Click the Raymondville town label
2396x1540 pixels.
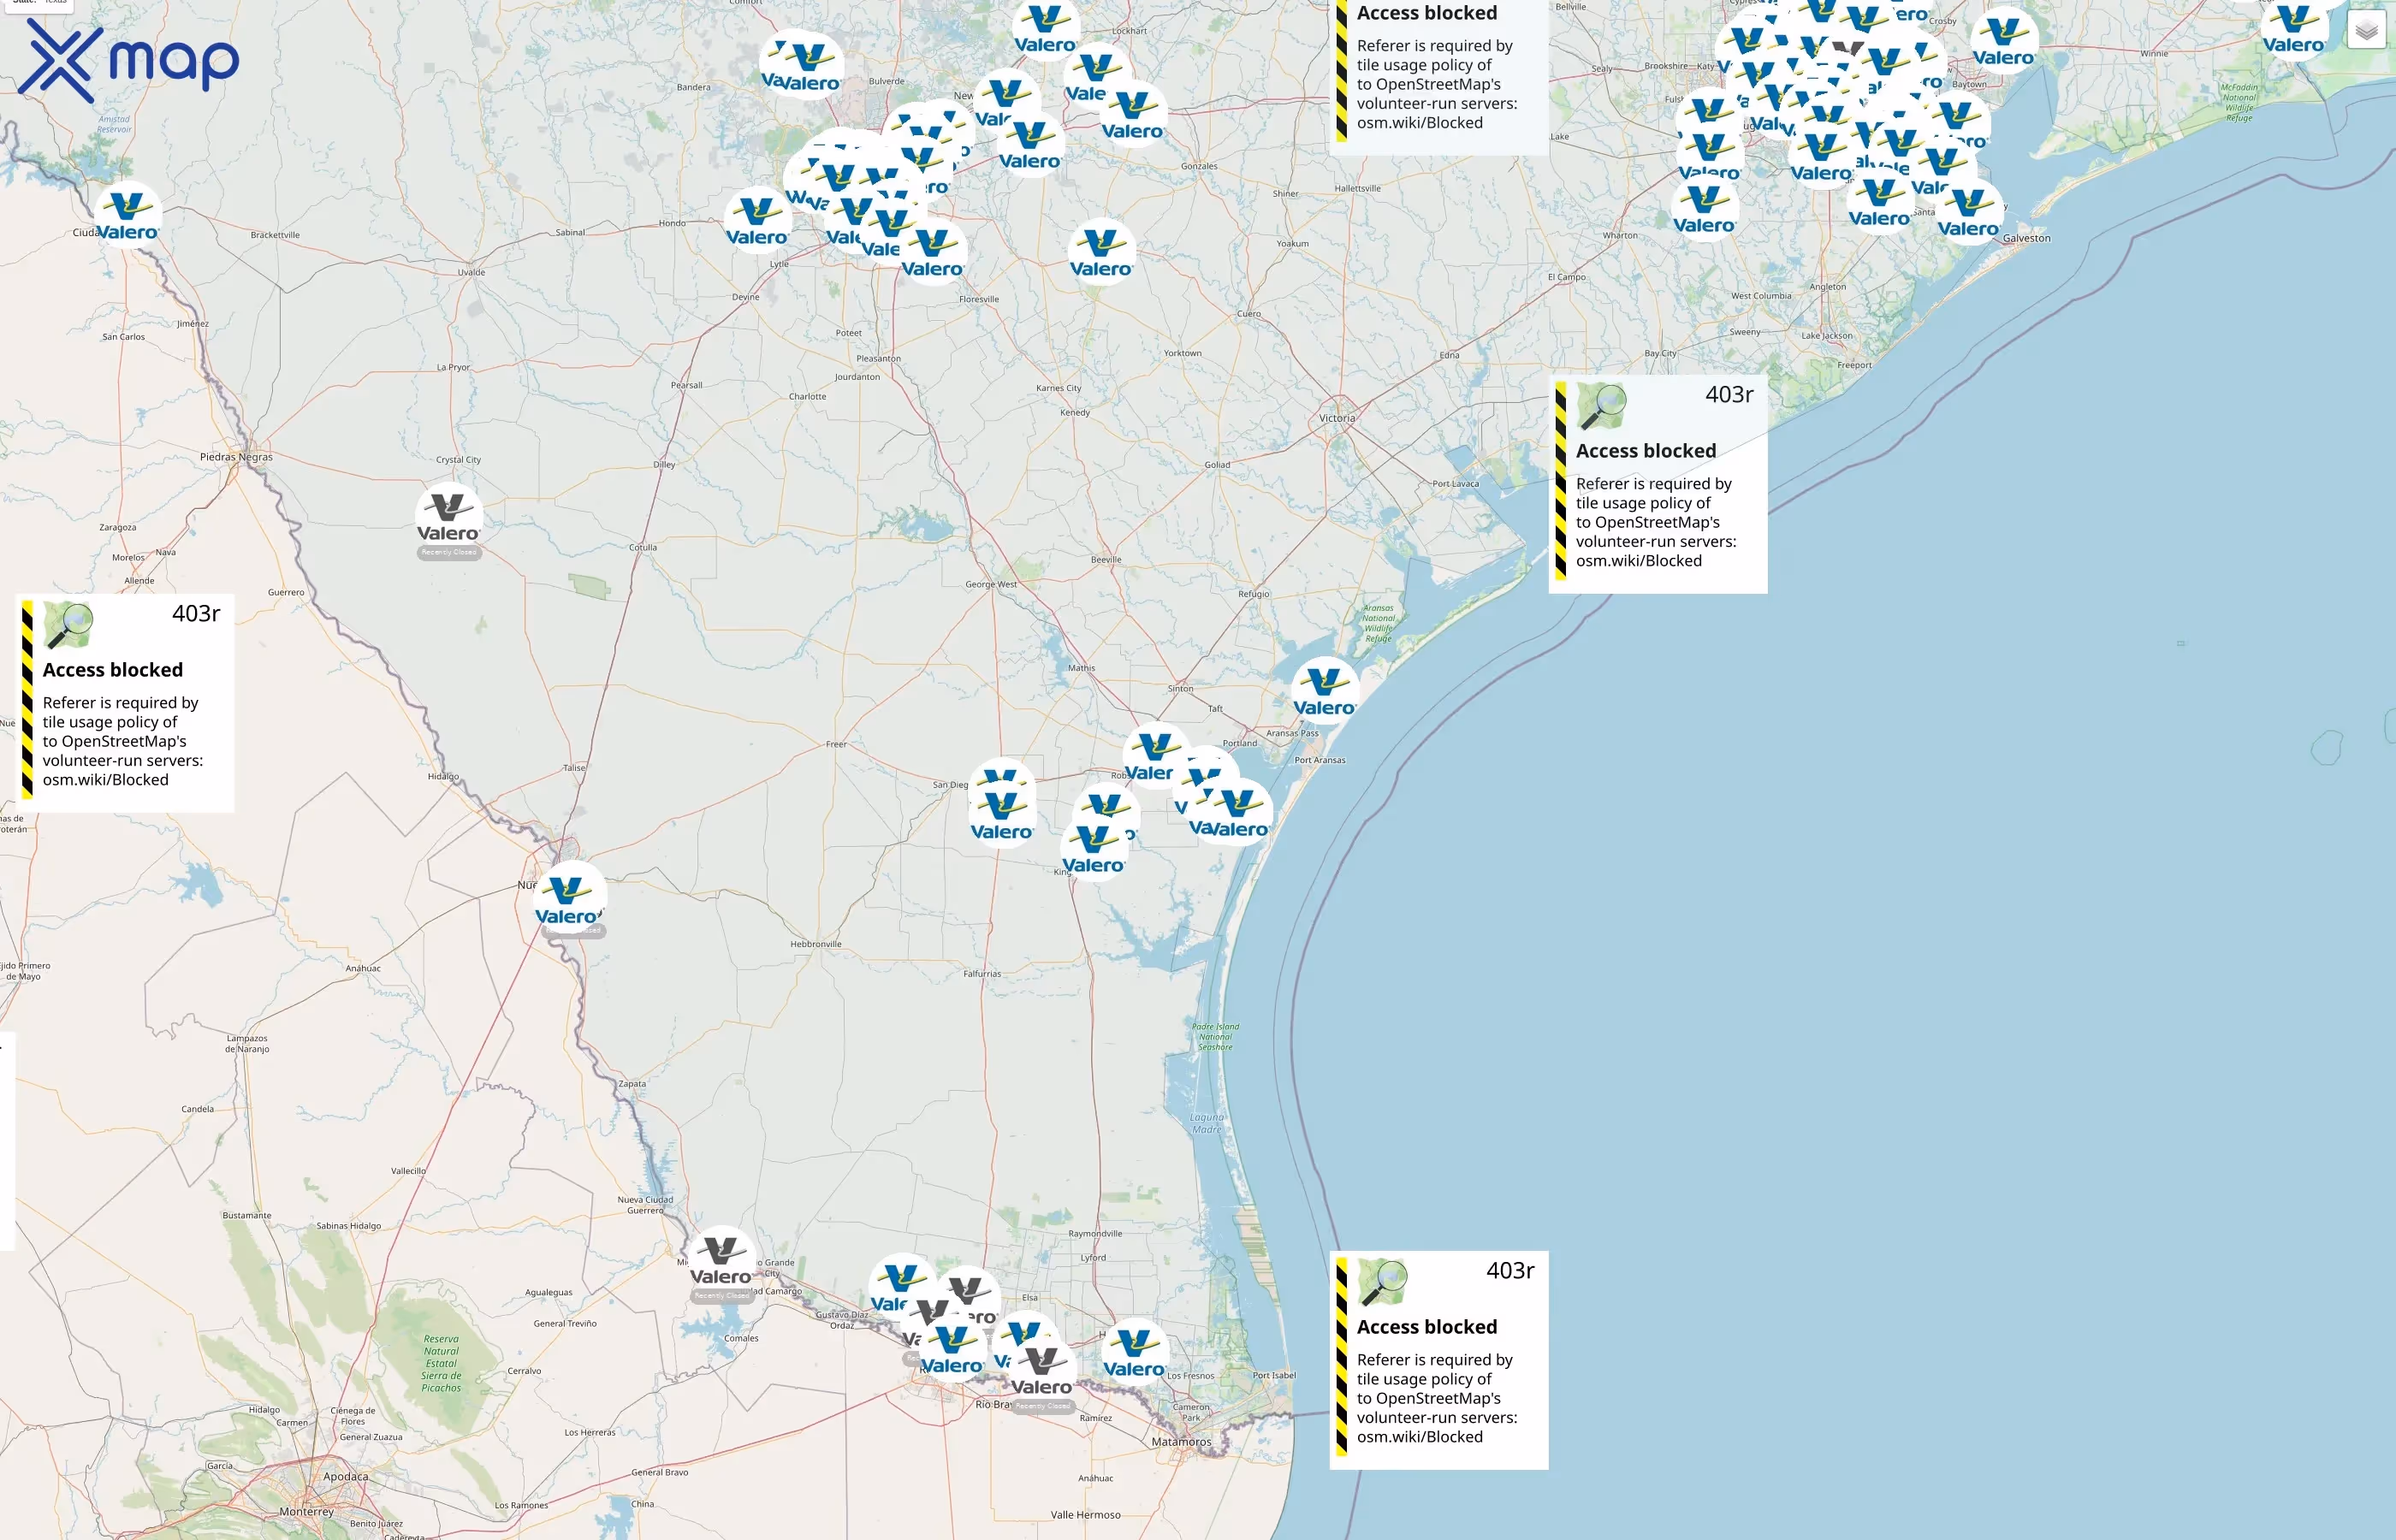pos(1095,1234)
